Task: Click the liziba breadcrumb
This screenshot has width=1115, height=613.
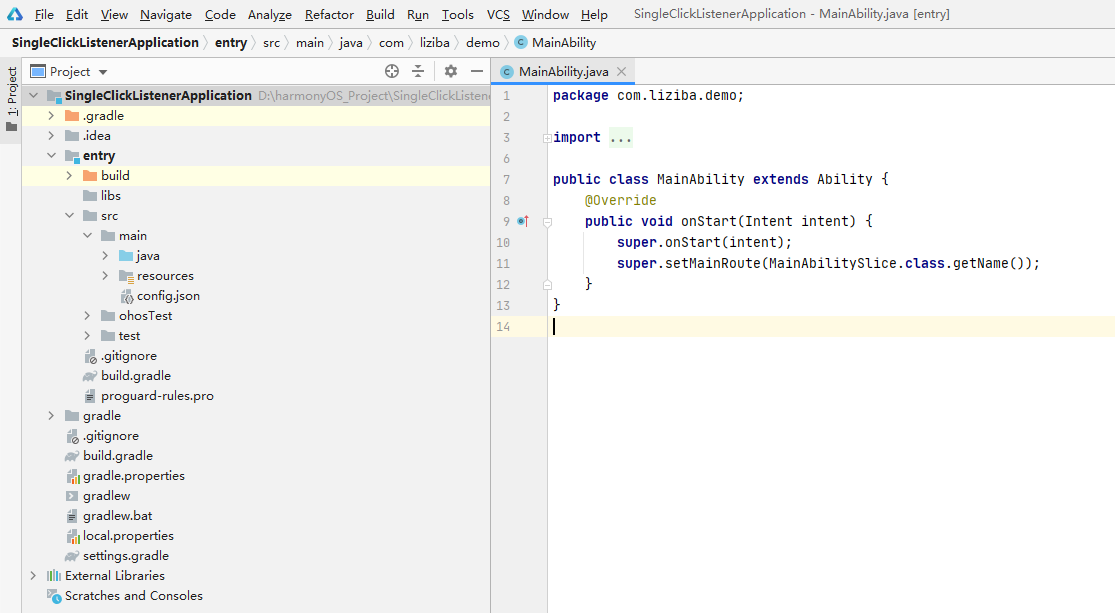Action: pos(434,43)
